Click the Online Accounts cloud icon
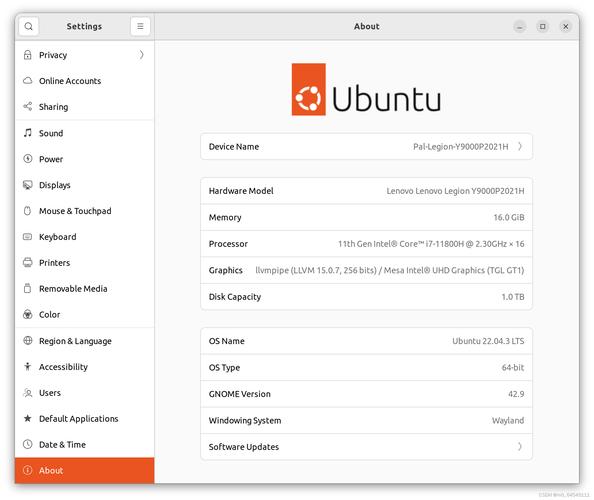Screen dimensions: 594x500 click(28, 81)
